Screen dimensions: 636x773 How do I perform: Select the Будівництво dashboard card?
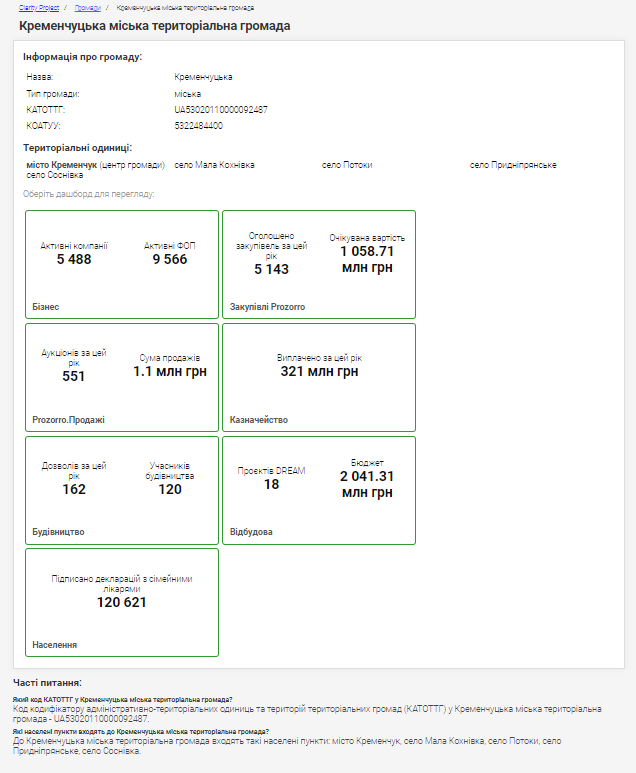tap(121, 490)
